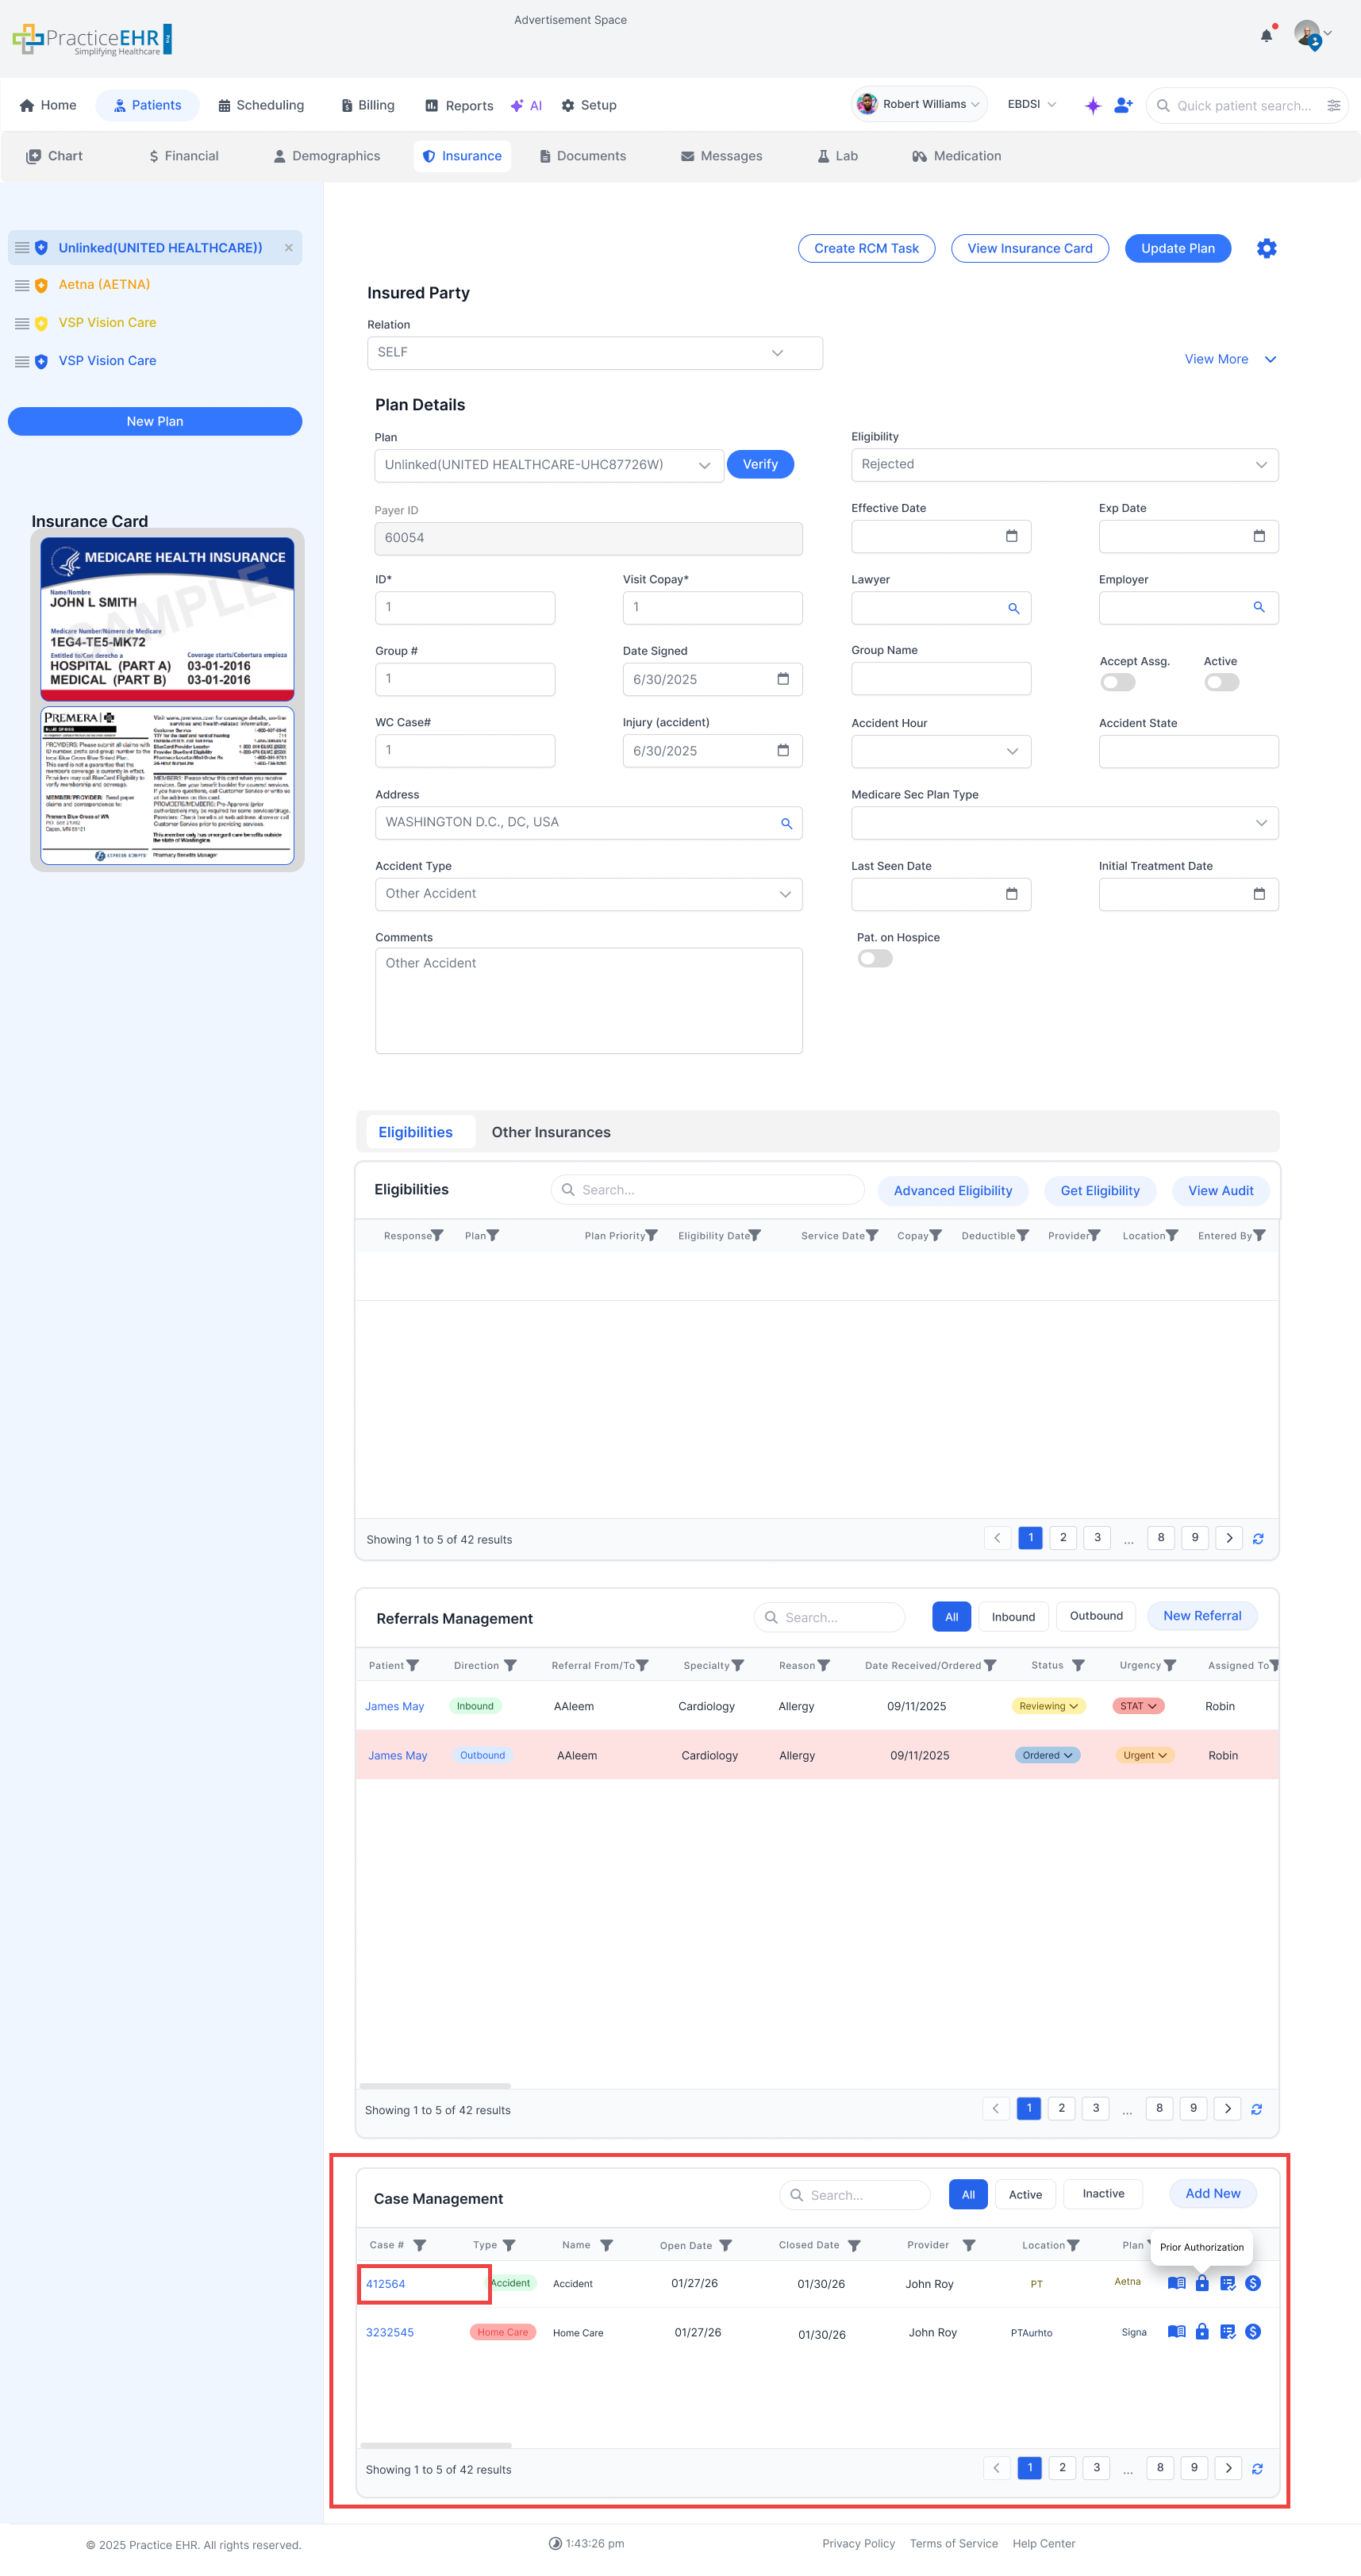Switch to the Other Insurances tab
This screenshot has height=2576, width=1361.
tap(551, 1131)
